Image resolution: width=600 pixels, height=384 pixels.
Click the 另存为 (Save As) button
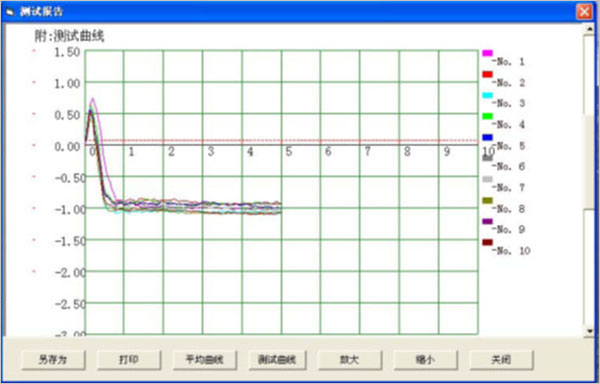[x=54, y=360]
